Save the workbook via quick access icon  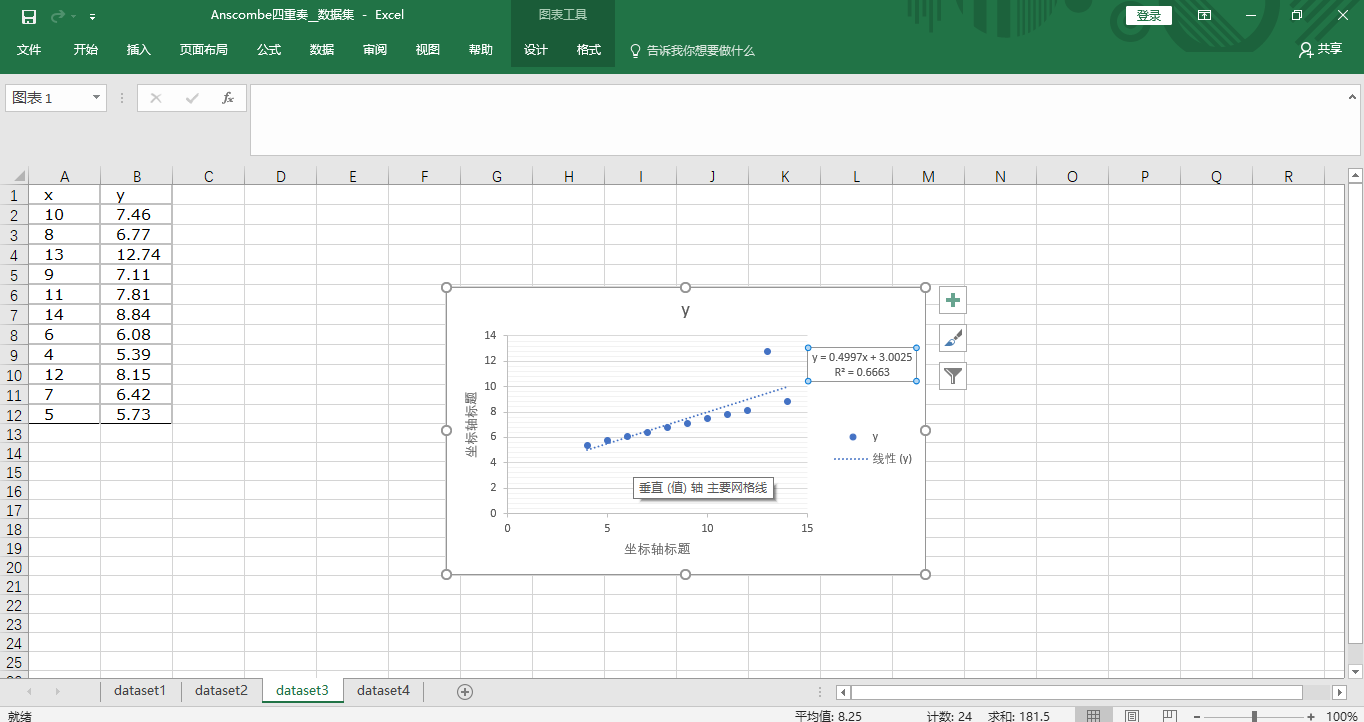pos(28,16)
